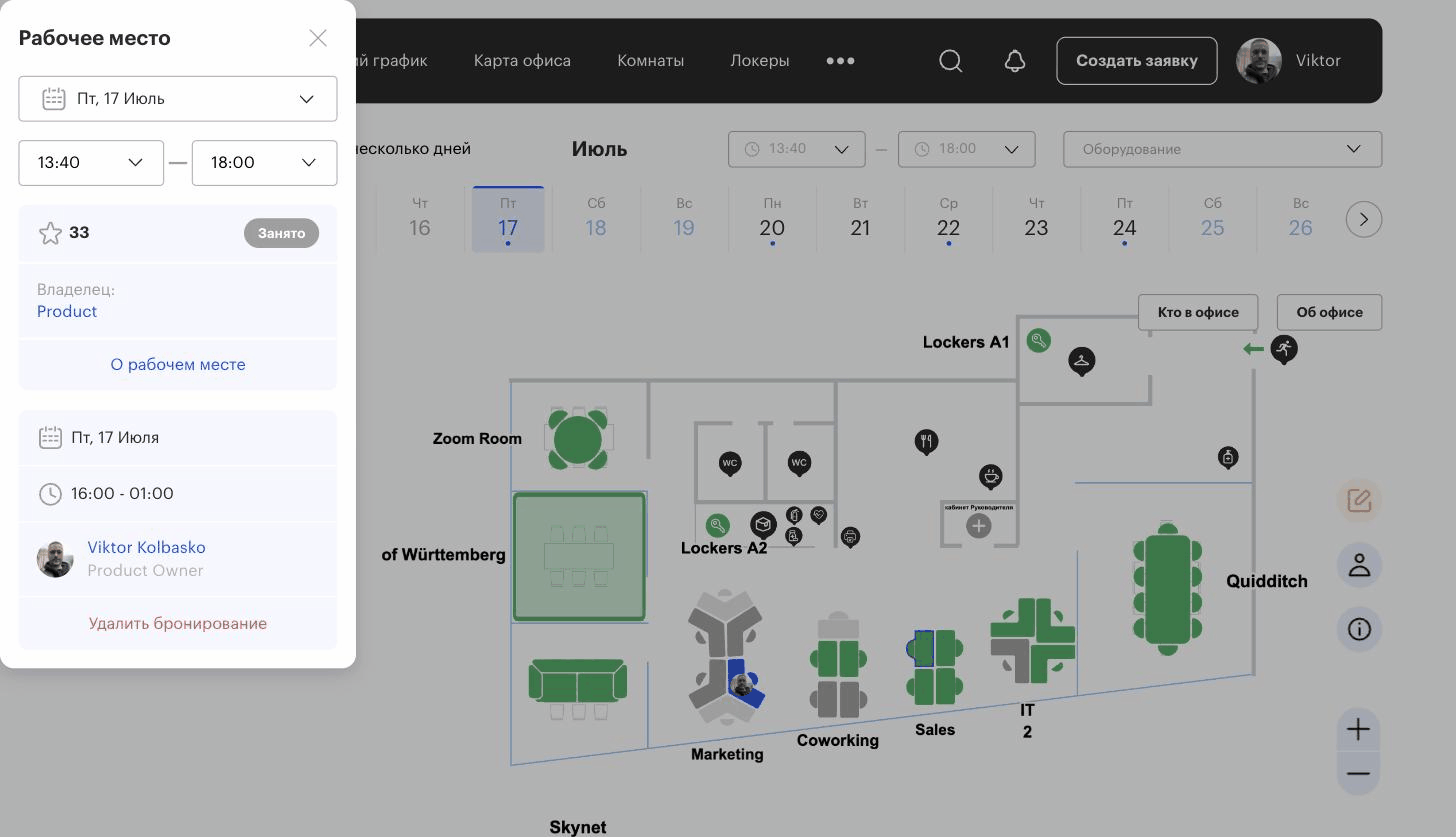
Task: Go to next dates with arrow
Action: coord(1364,219)
